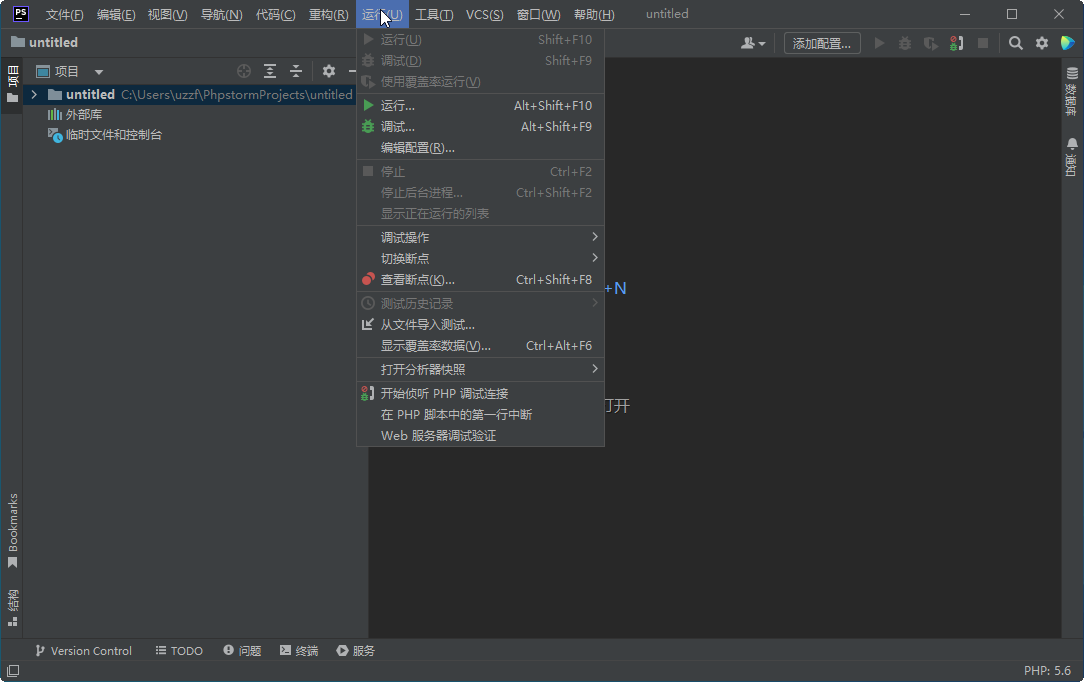Viewport: 1084px width, 682px height.
Task: Open the 编辑(E) menu
Action: coord(116,15)
